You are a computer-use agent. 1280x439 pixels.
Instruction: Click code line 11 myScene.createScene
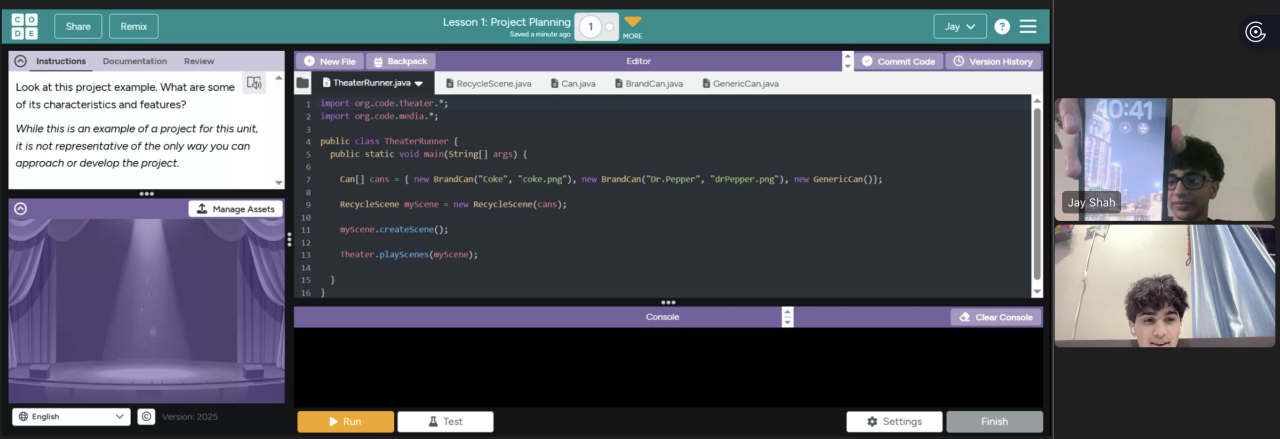click(394, 229)
